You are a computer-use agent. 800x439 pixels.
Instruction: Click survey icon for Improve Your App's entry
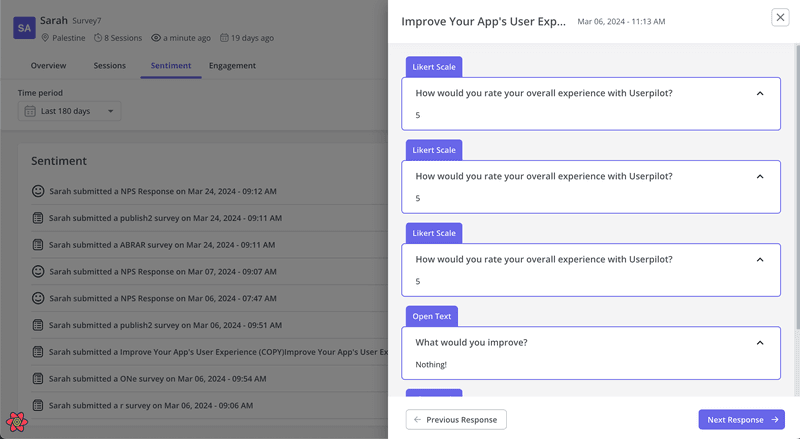tap(38, 352)
